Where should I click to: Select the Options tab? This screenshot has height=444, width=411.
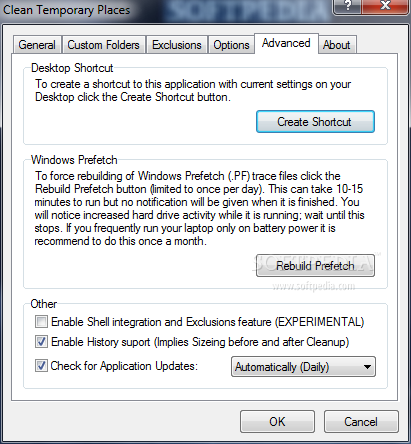[231, 45]
